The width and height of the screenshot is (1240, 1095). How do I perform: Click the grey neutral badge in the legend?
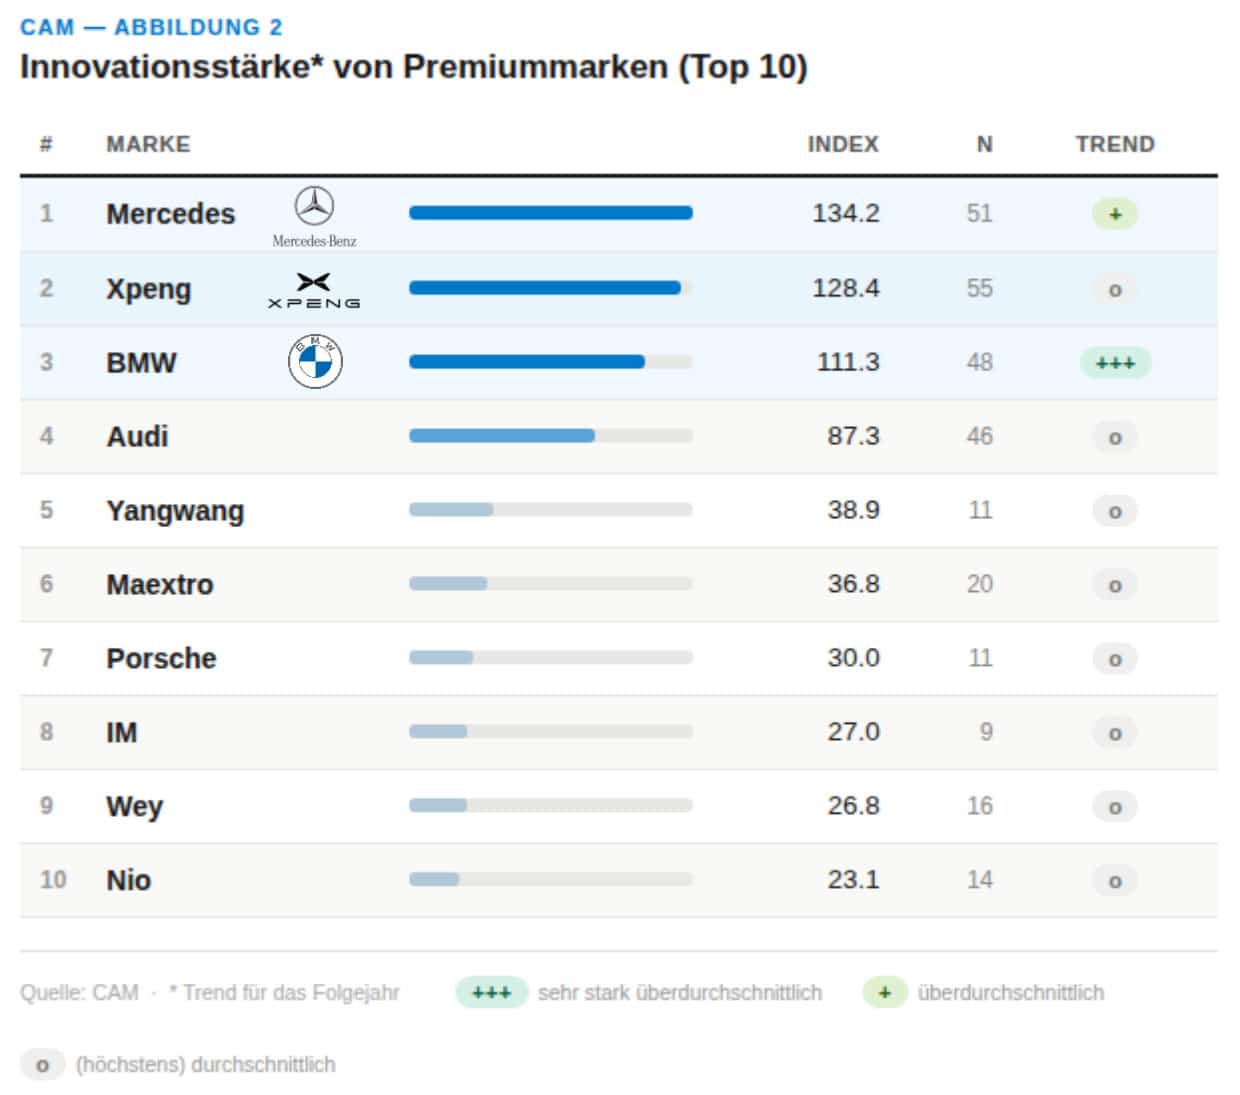[42, 1065]
